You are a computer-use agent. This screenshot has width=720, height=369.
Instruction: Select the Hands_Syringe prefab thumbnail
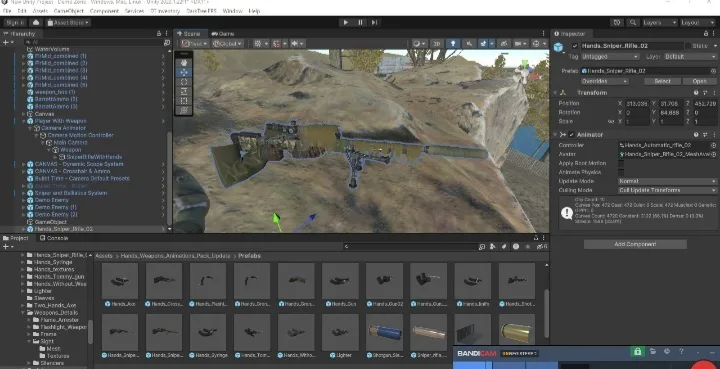pyautogui.click(x=208, y=332)
